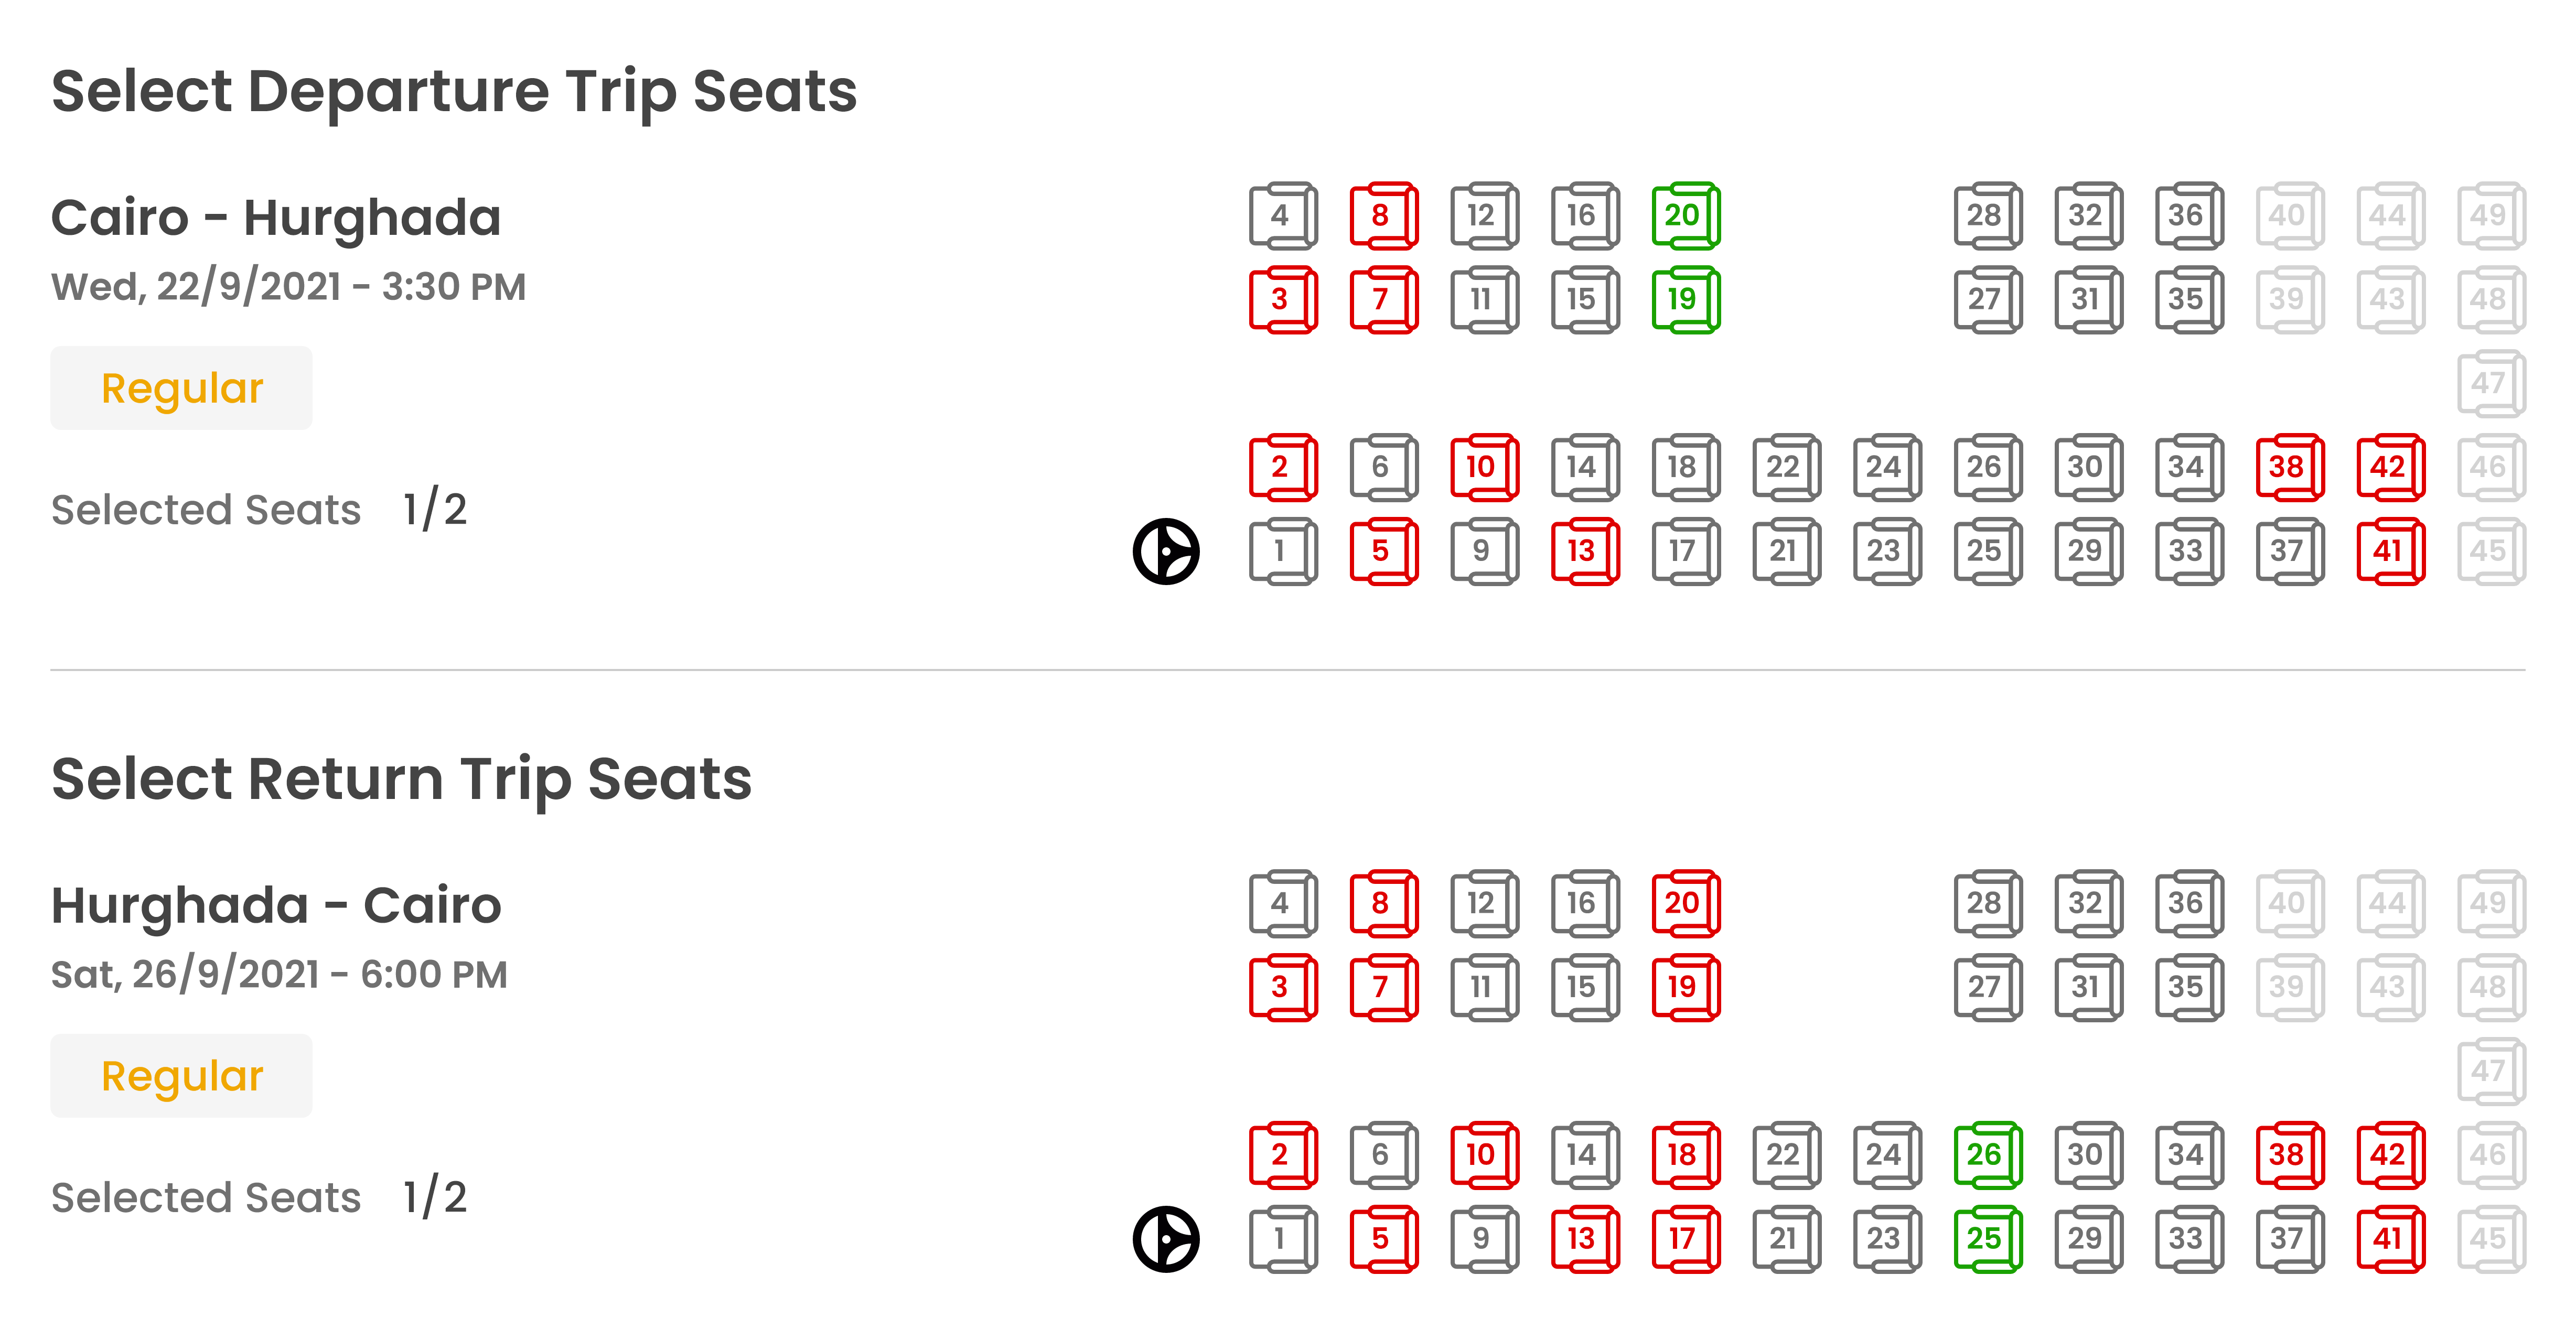The image size is (2576, 1340).
Task: Choose seat 6 on the return trip
Action: point(1383,1155)
